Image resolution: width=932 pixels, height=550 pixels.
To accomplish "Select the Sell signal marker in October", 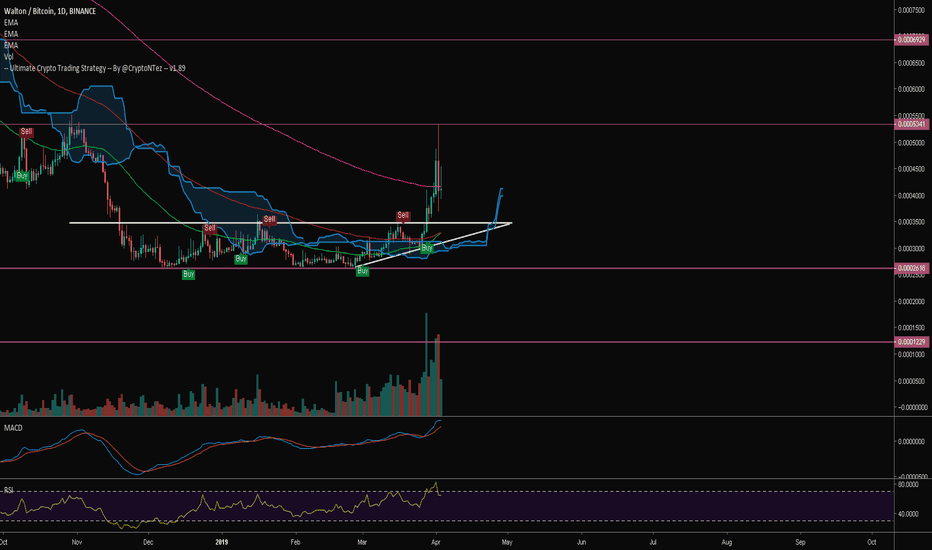I will tap(26, 131).
